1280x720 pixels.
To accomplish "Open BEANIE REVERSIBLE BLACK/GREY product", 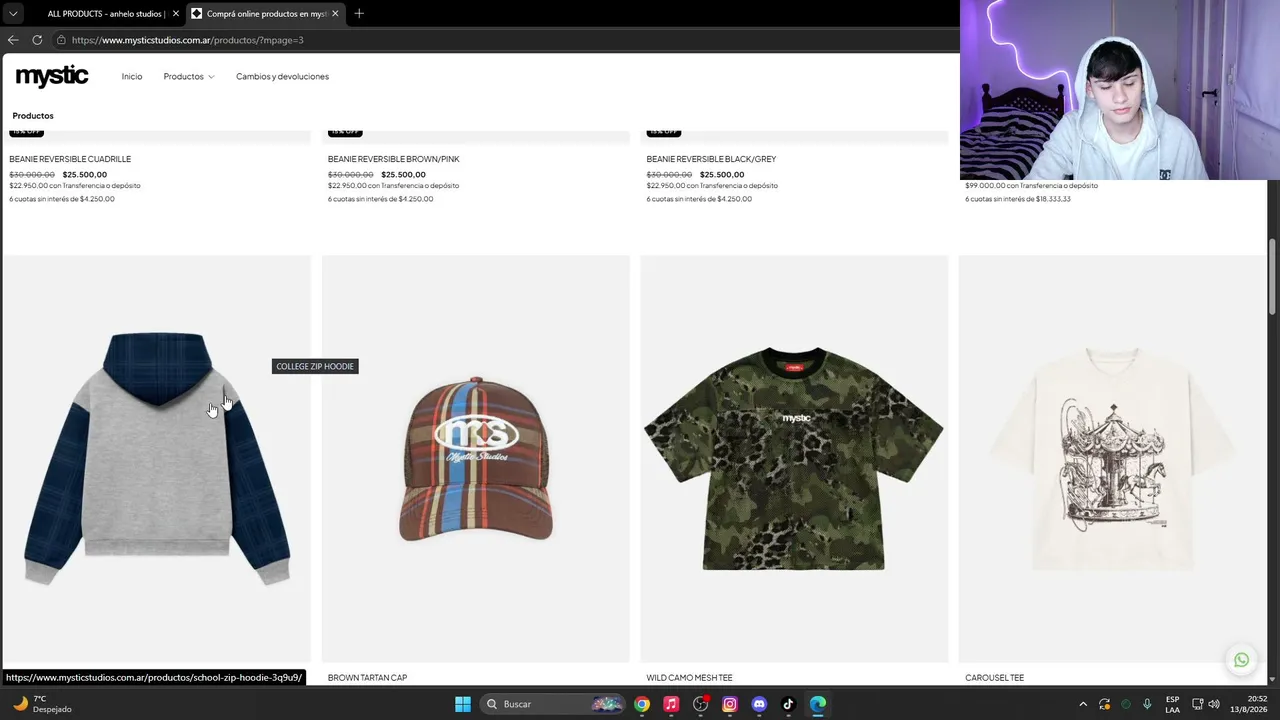I will click(711, 159).
